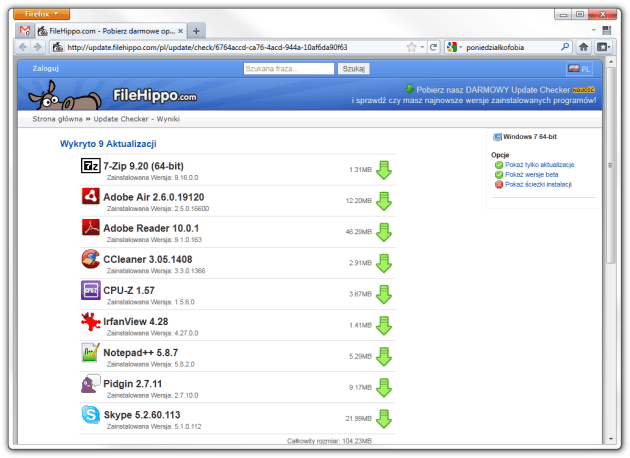Click the Adobe Reader program icon
This screenshot has height=458, width=630.
coord(90,227)
